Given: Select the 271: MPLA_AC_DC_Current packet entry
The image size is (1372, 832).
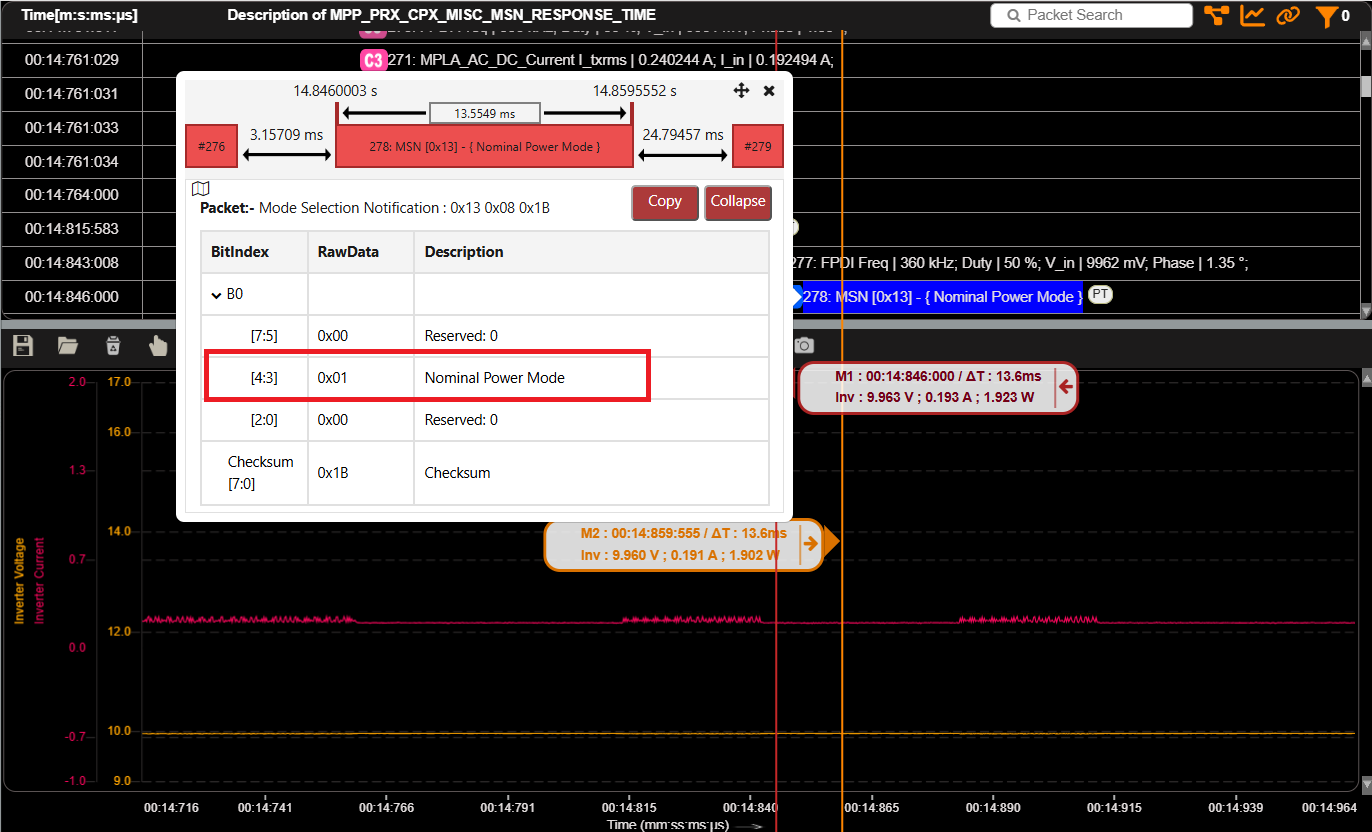Looking at the screenshot, I should 611,60.
